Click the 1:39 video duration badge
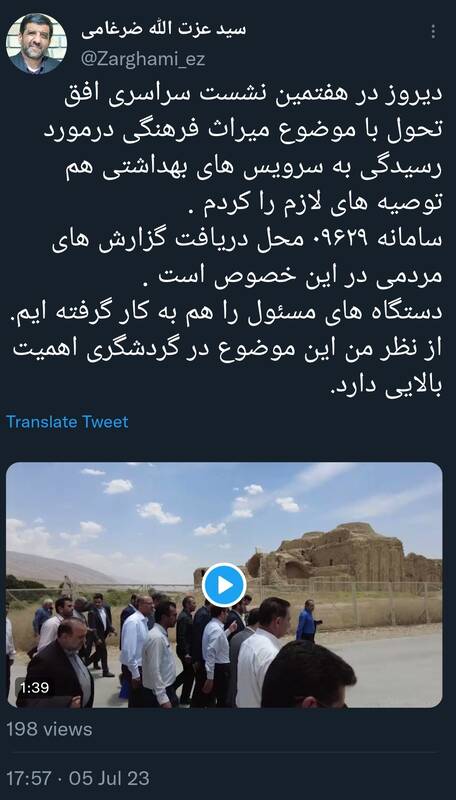The width and height of the screenshot is (456, 800). pos(34,687)
